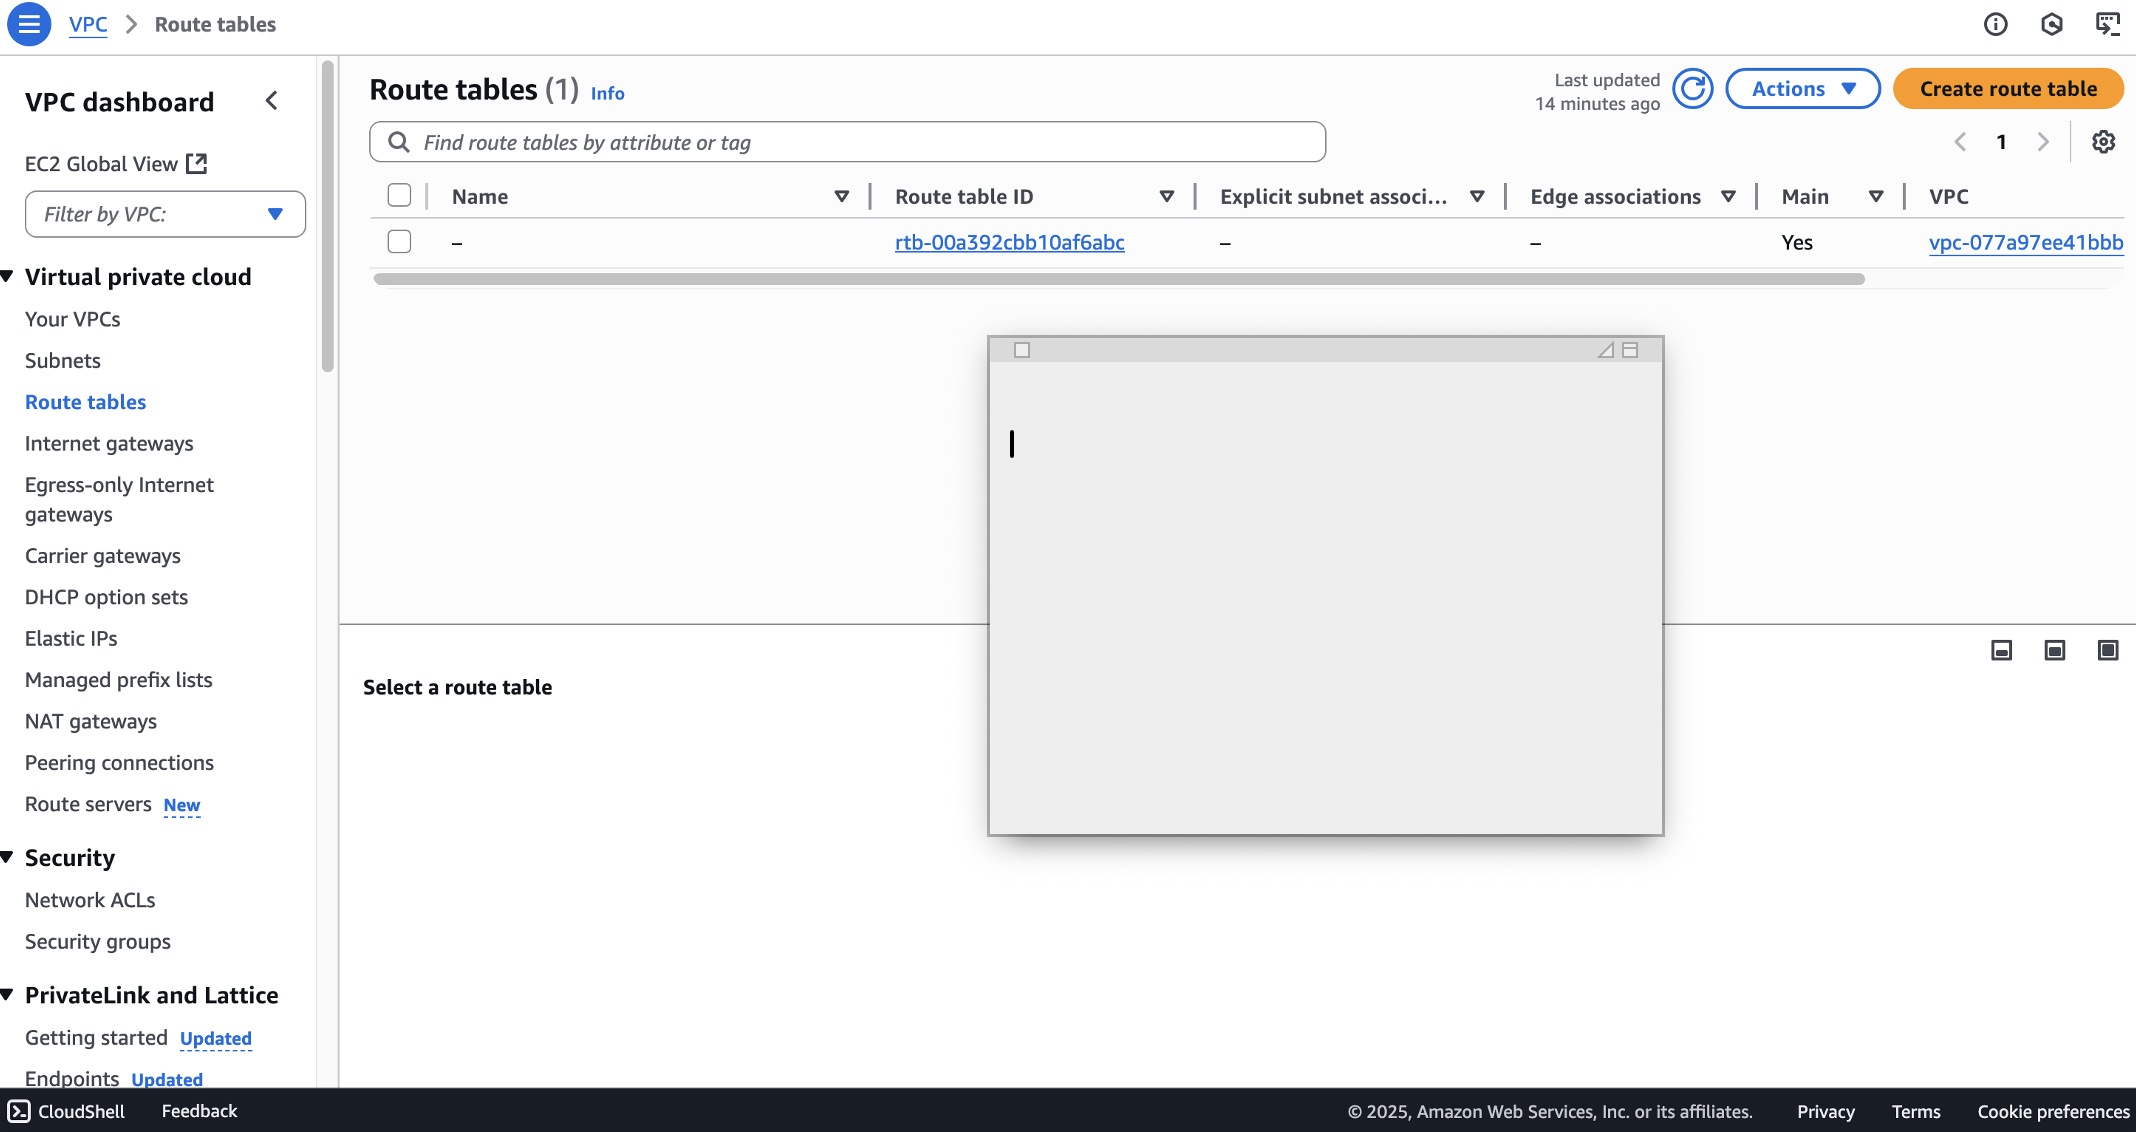Open the Filter by VPC dropdown
This screenshot has width=2136, height=1132.
(x=165, y=214)
